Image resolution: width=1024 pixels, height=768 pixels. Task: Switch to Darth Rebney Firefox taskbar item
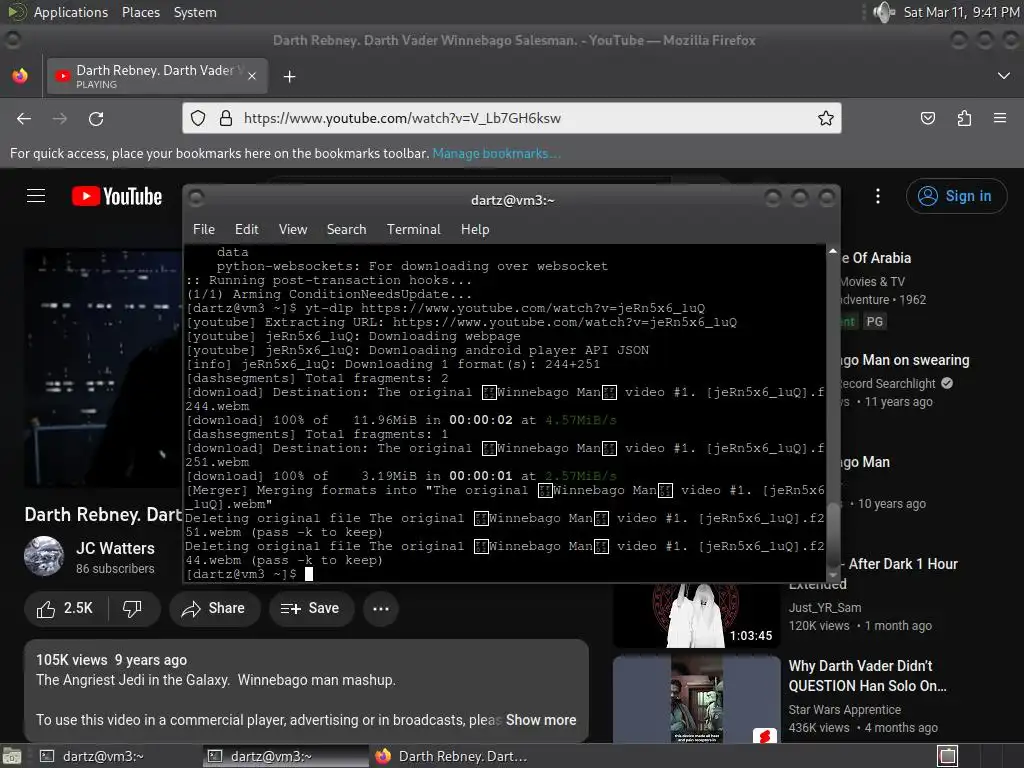(452, 756)
